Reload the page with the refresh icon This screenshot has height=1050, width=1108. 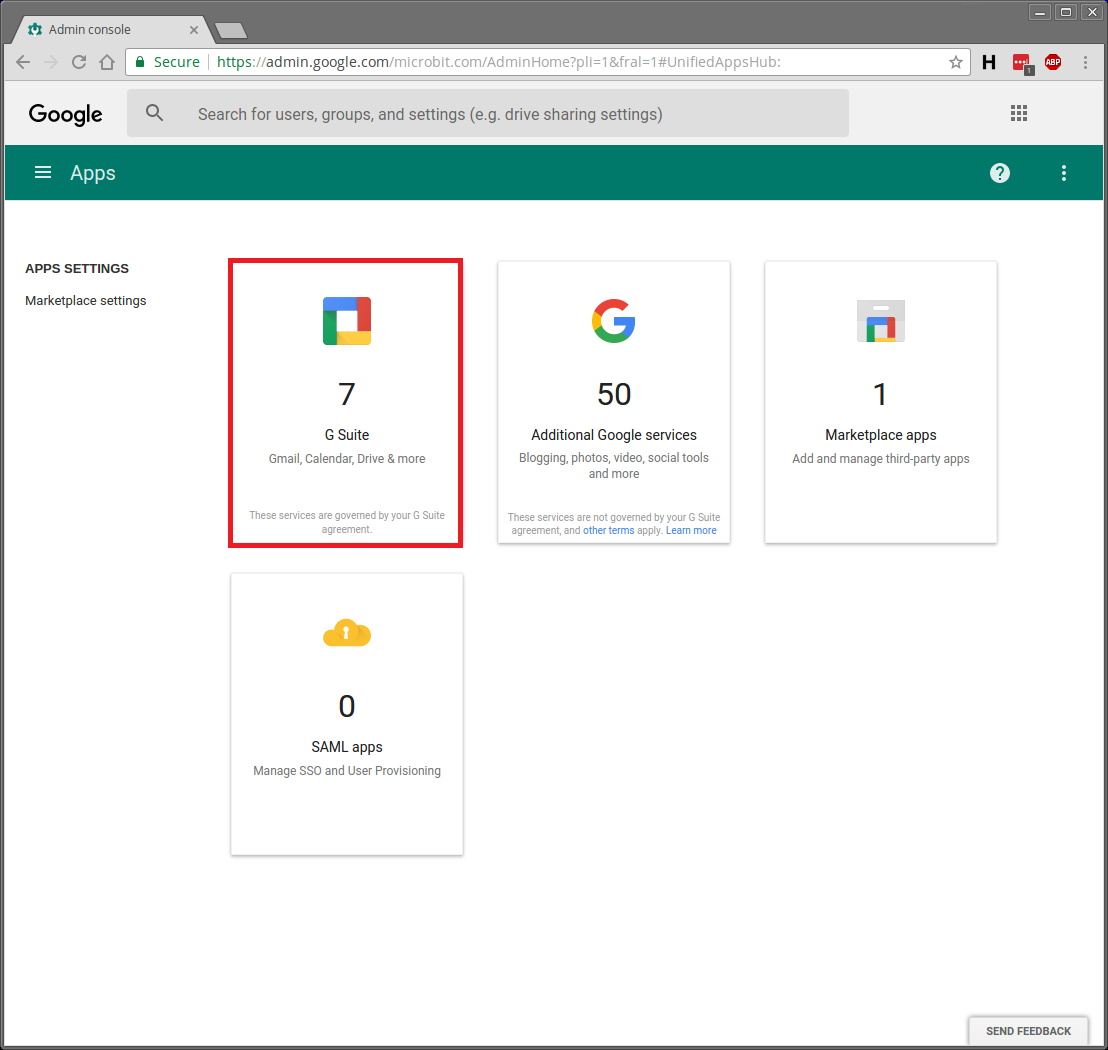pos(79,62)
